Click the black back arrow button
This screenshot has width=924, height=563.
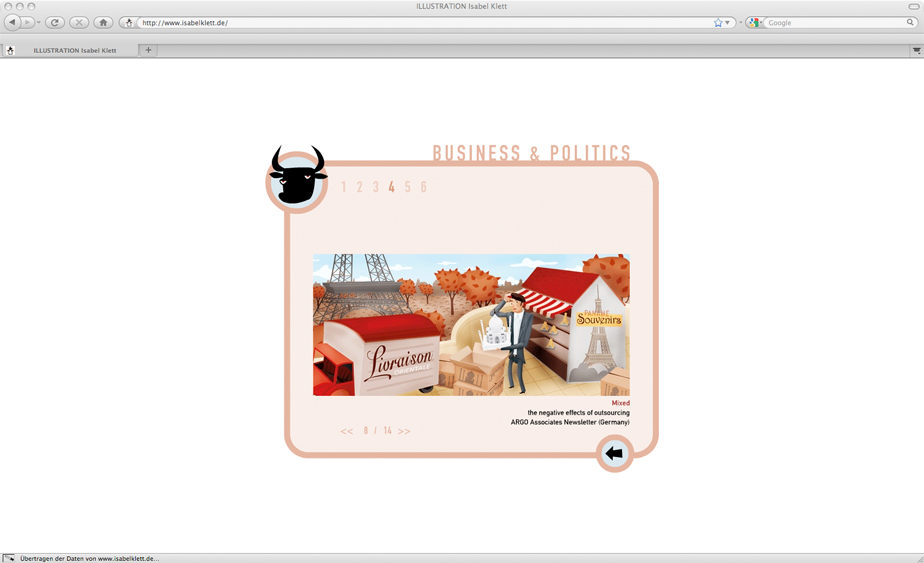[614, 454]
